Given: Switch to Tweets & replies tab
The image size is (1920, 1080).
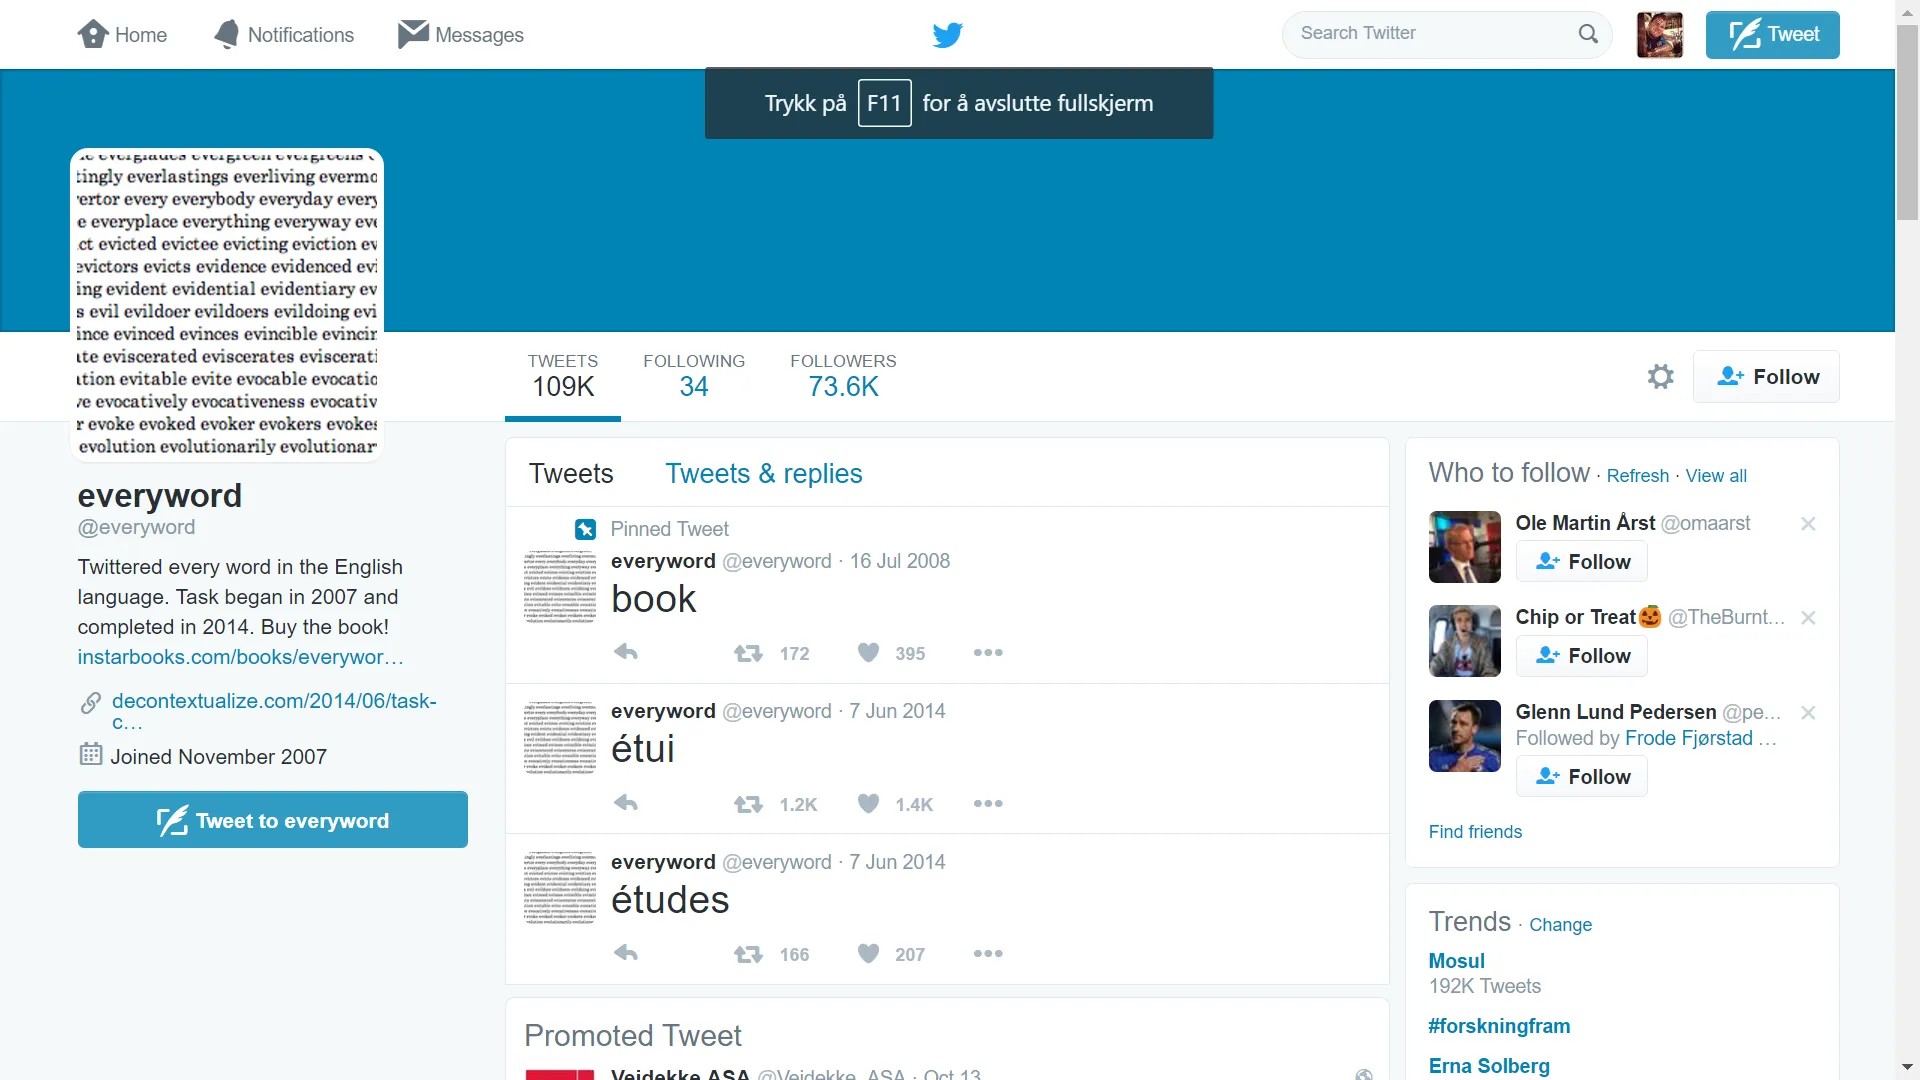Looking at the screenshot, I should [x=763, y=474].
